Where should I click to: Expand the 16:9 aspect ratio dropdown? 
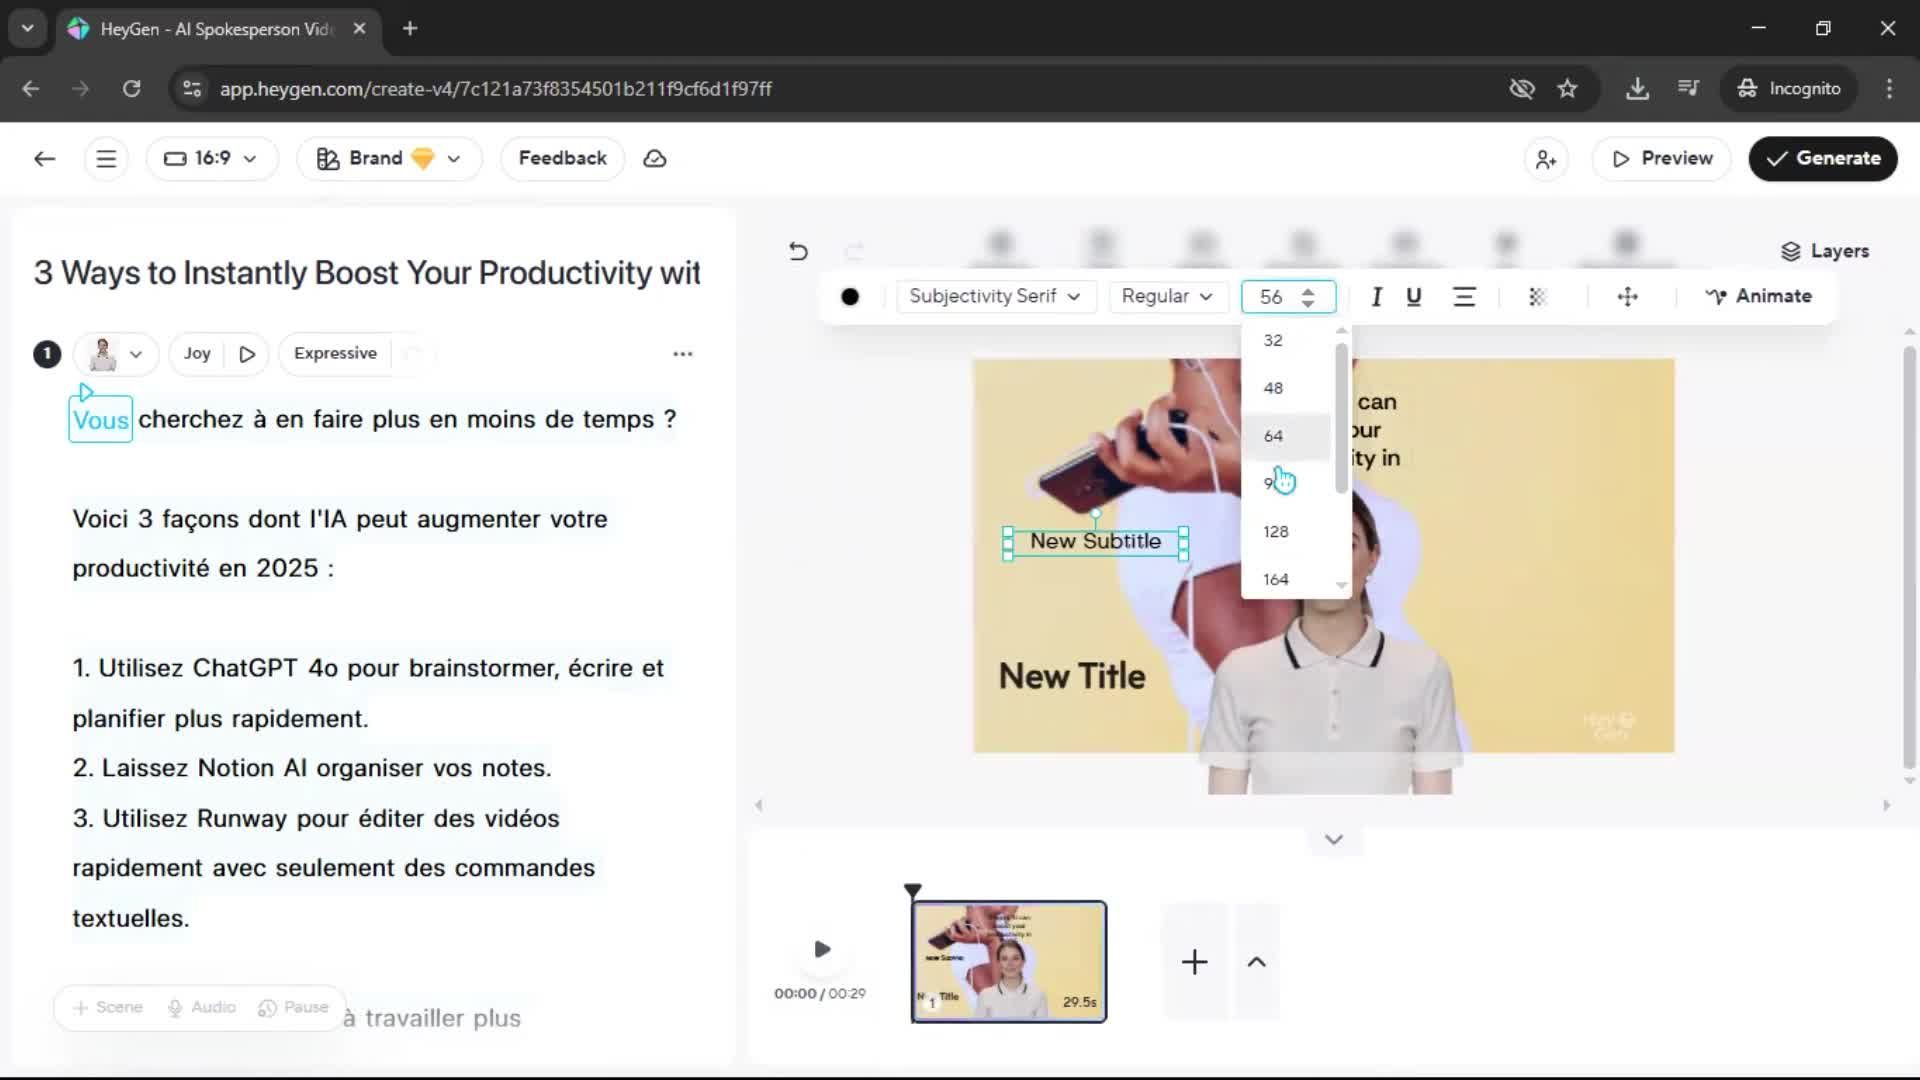211,159
